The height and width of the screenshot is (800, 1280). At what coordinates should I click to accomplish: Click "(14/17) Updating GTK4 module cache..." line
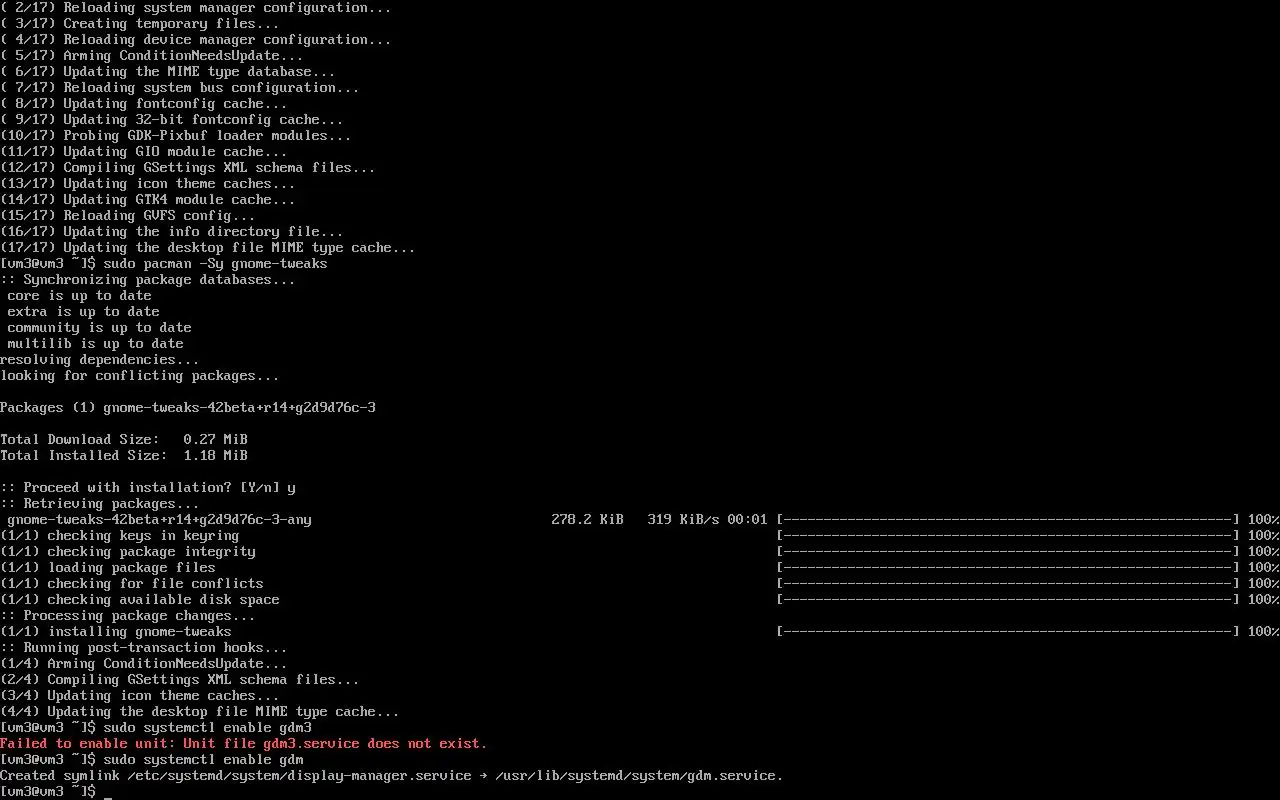148,199
